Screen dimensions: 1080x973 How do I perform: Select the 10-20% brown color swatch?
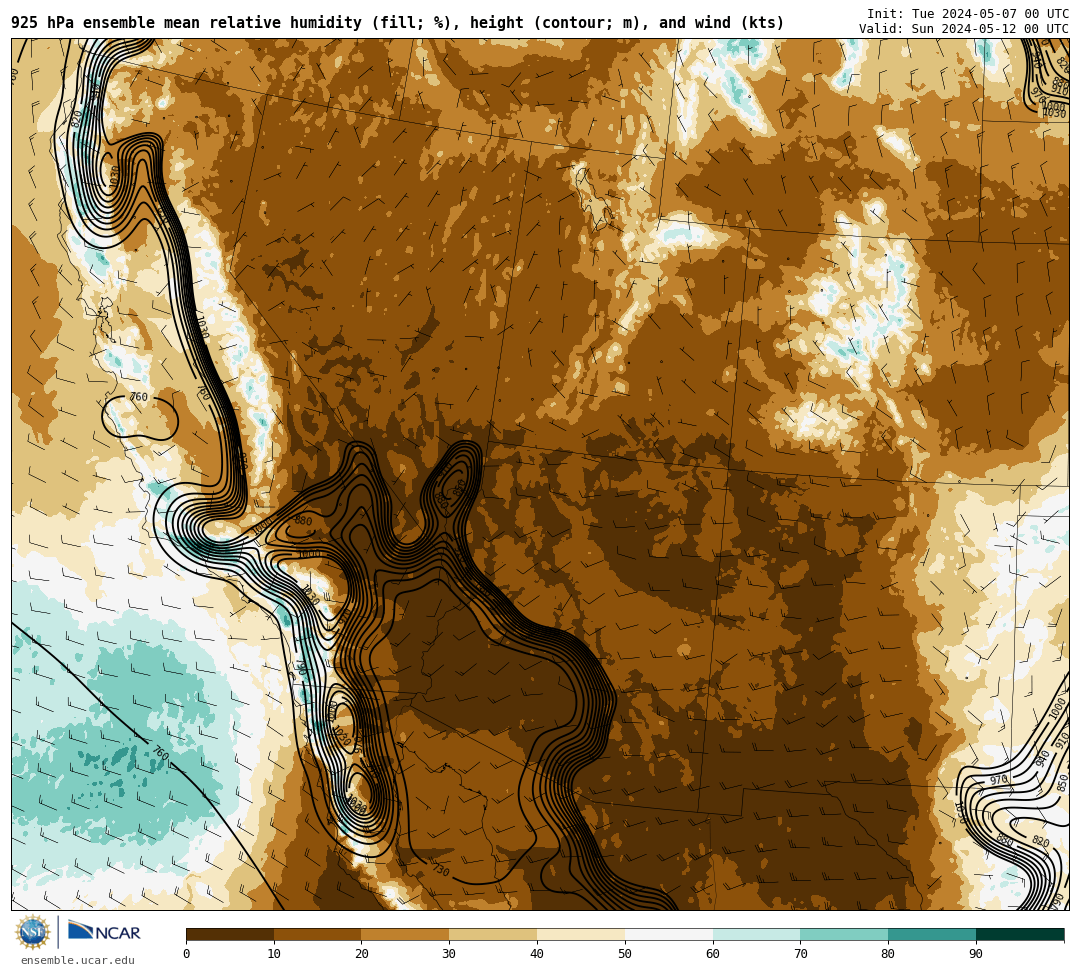click(x=318, y=934)
